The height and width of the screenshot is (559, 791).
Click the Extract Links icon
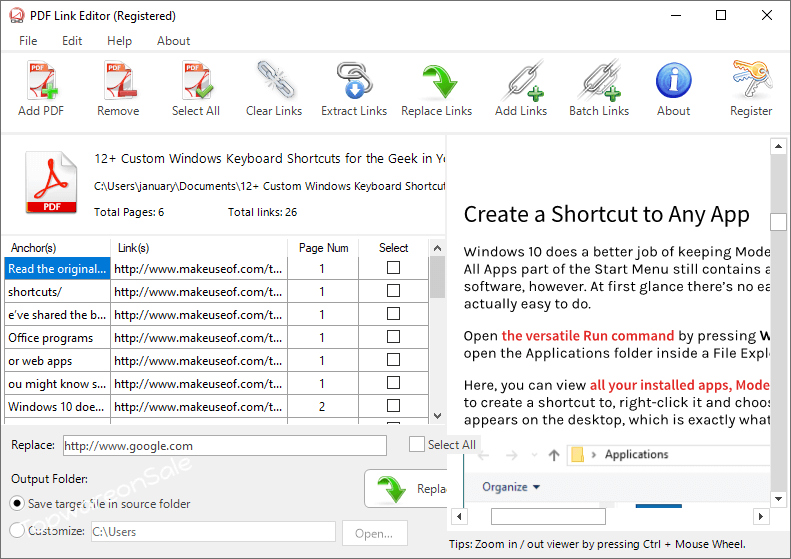pyautogui.click(x=355, y=80)
